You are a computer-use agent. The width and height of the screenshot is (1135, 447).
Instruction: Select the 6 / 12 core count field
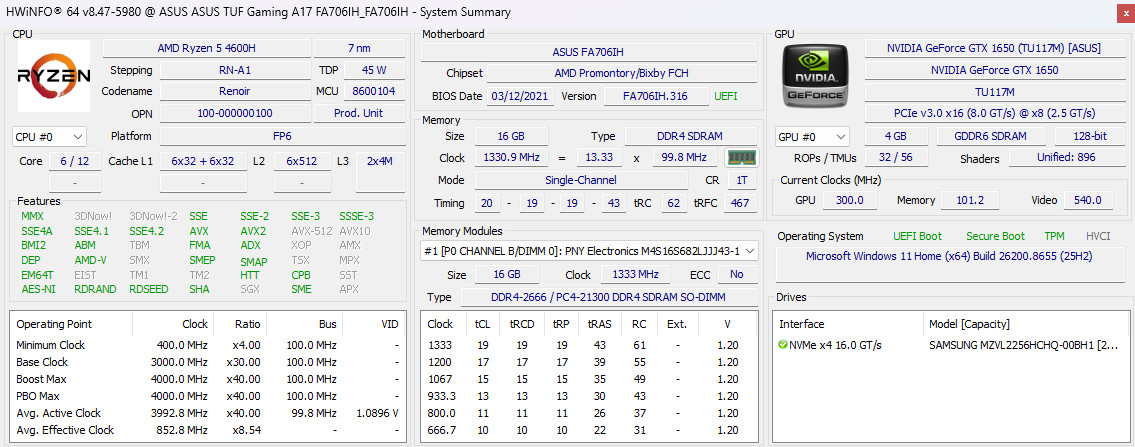pos(75,161)
